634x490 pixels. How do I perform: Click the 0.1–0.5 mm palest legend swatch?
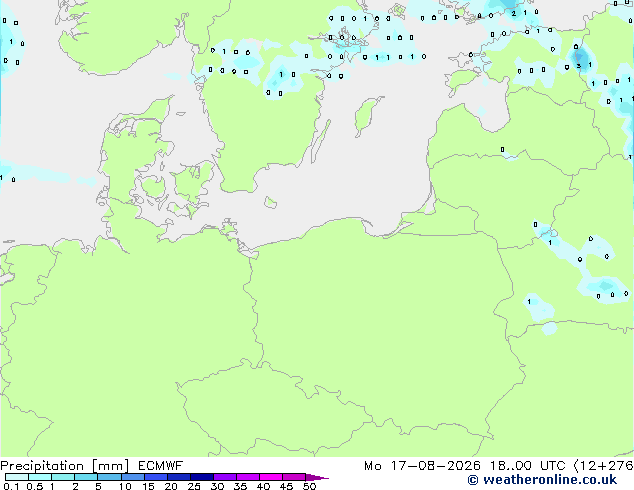17,477
